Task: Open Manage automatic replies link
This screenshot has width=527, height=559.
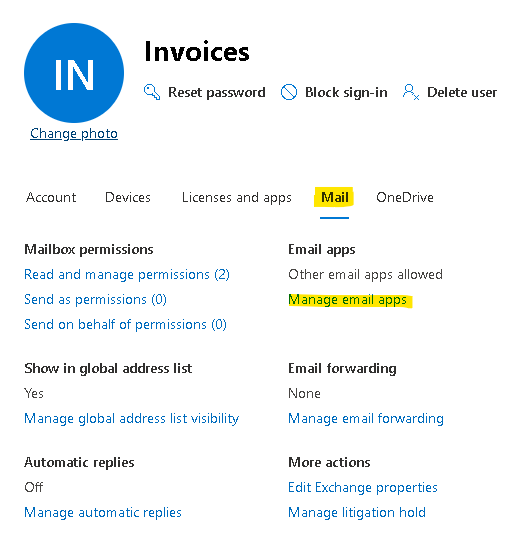Action: point(103,513)
